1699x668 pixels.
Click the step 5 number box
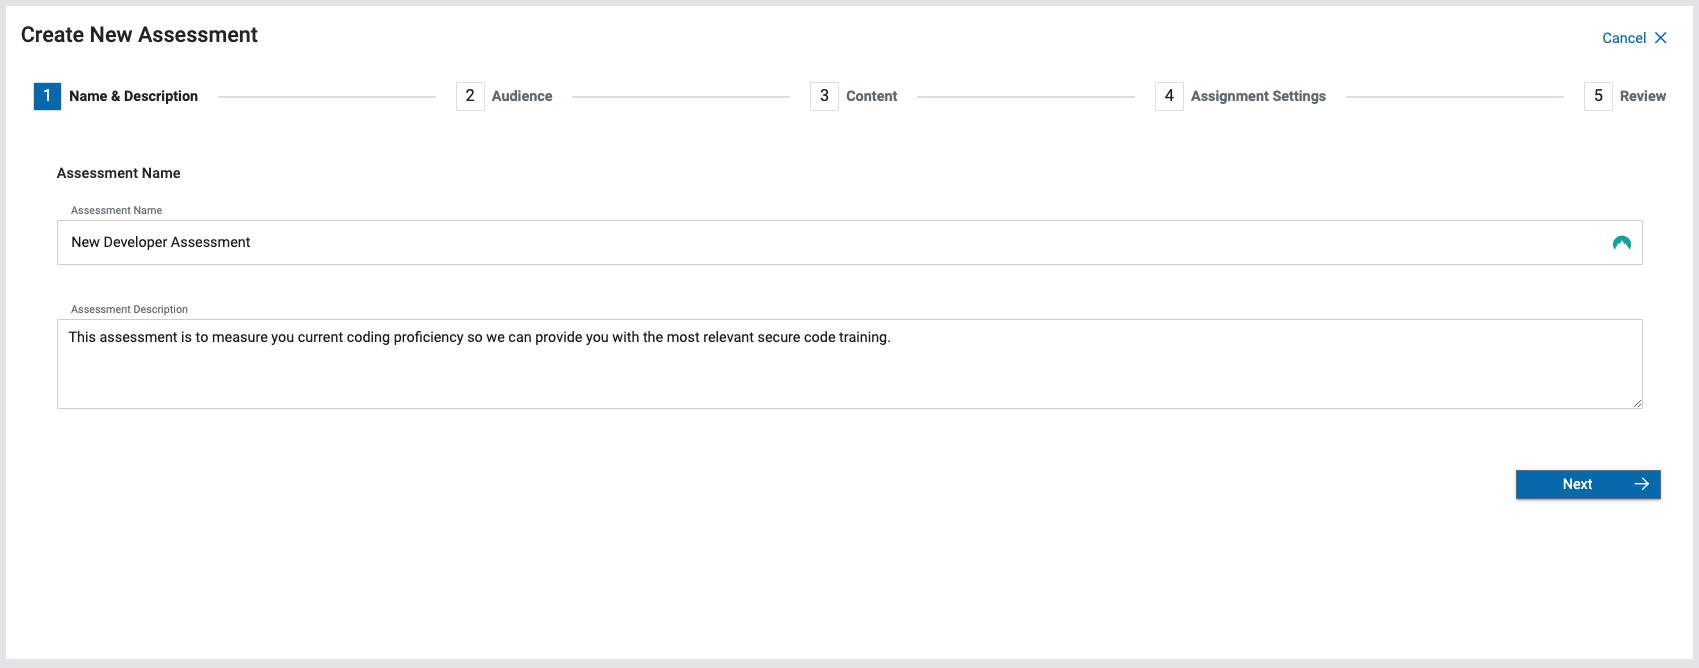[x=1598, y=96]
